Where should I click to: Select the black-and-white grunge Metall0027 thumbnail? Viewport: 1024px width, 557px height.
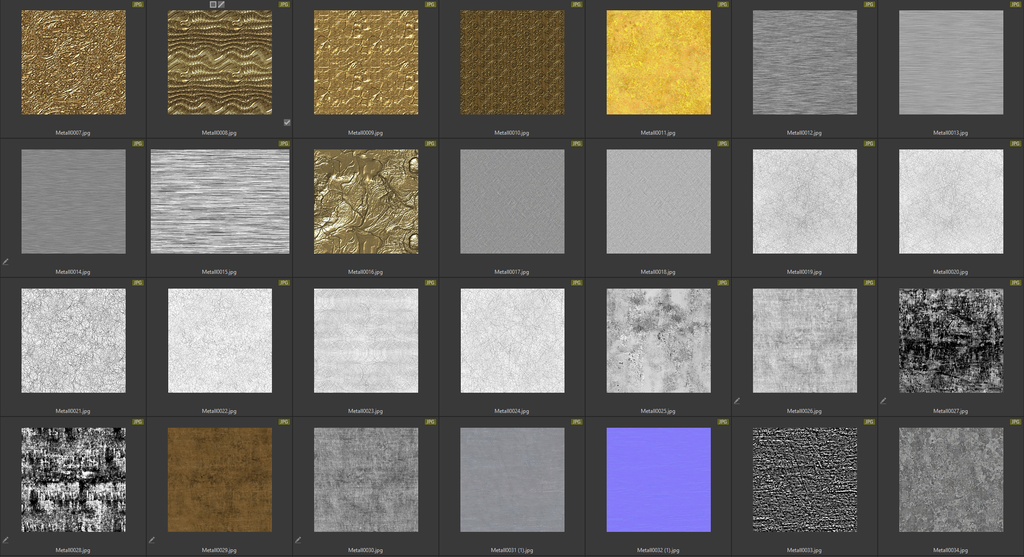[951, 341]
